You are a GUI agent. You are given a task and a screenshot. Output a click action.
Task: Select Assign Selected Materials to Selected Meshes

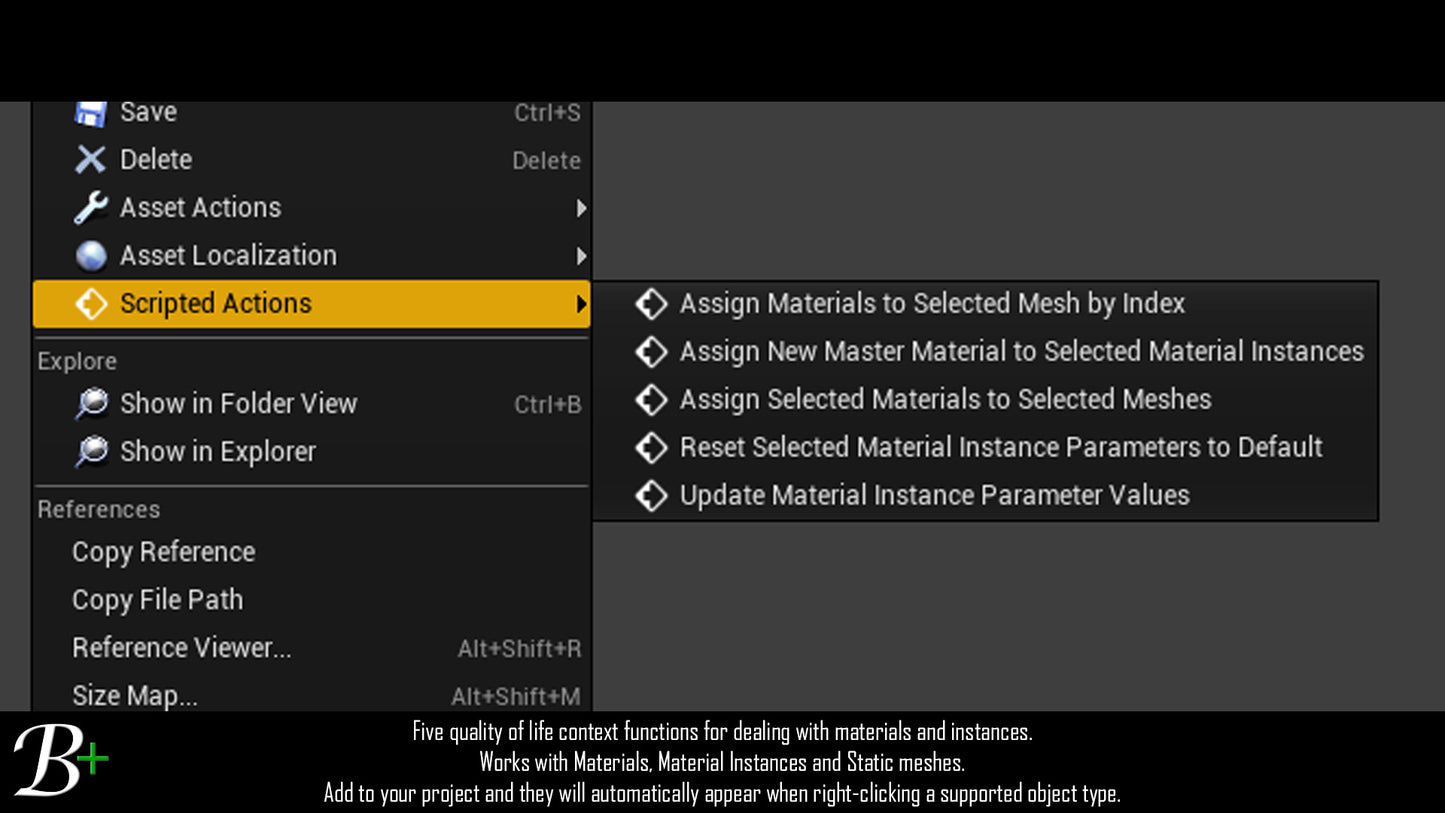click(945, 400)
